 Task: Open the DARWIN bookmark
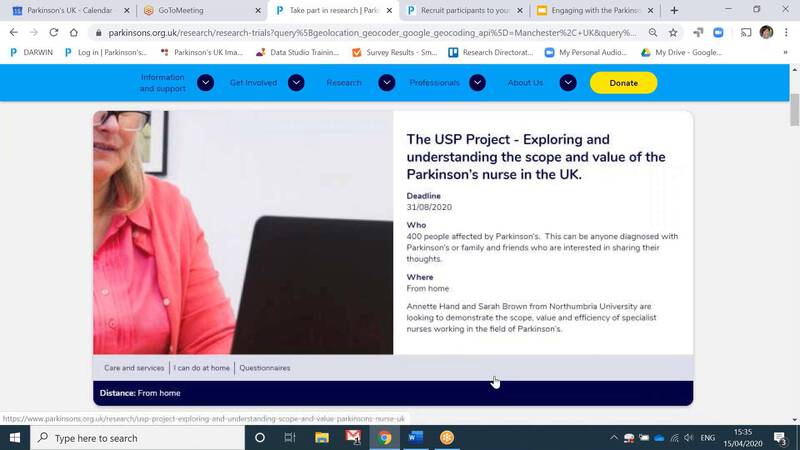click(32, 52)
